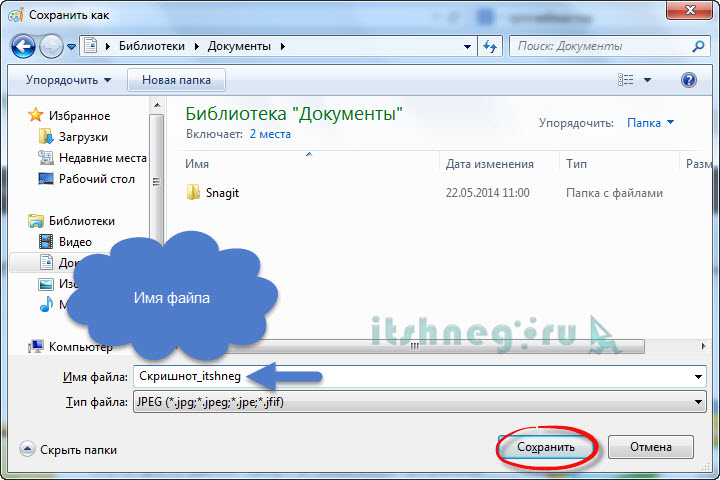Click the help question mark icon
This screenshot has height=480, width=720.
688,80
